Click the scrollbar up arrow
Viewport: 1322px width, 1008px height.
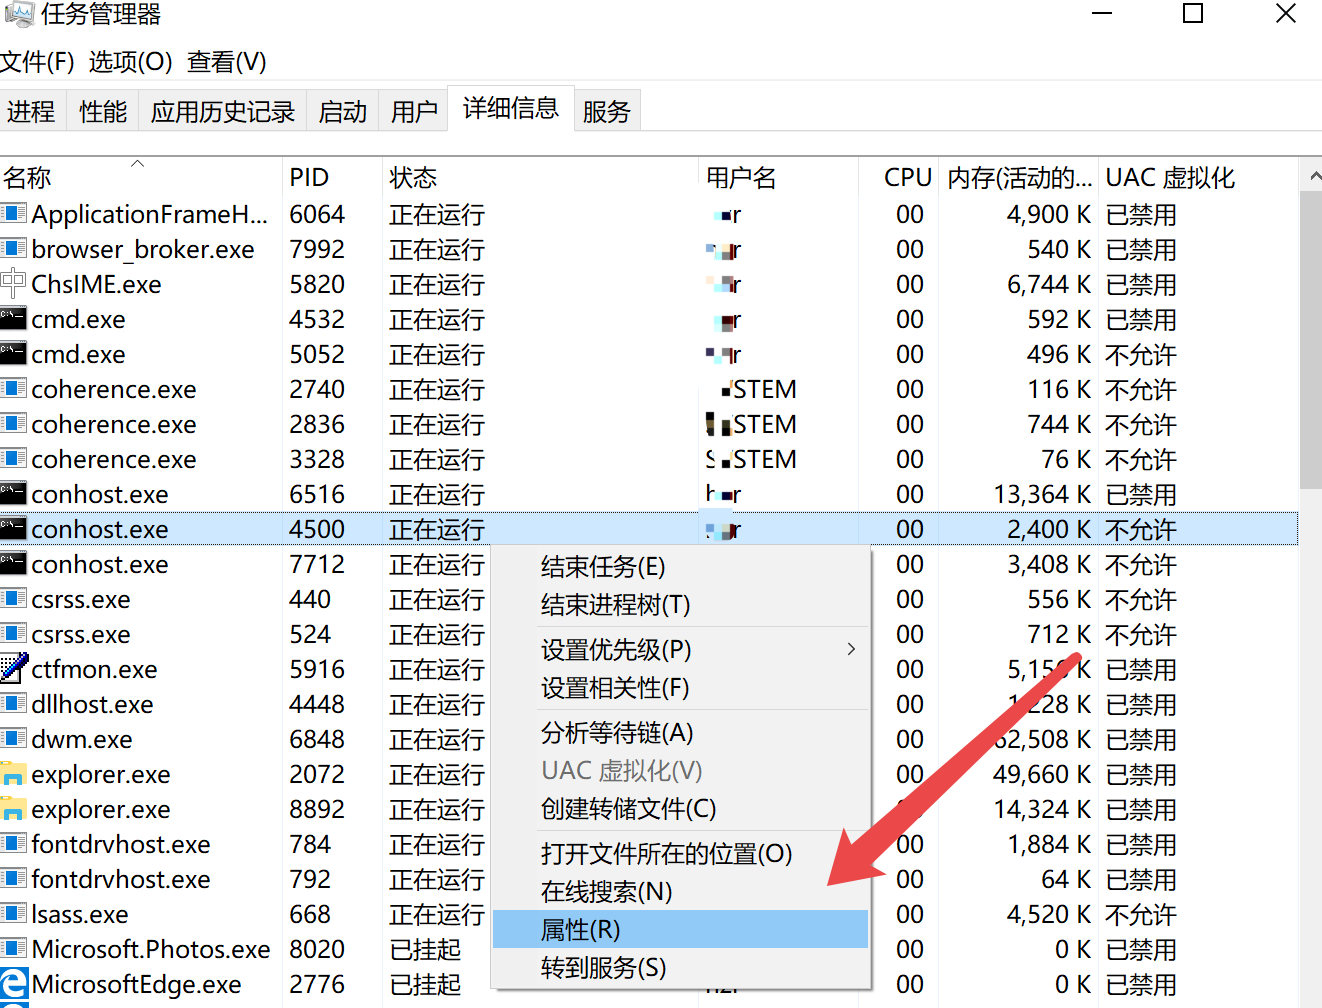1313,176
